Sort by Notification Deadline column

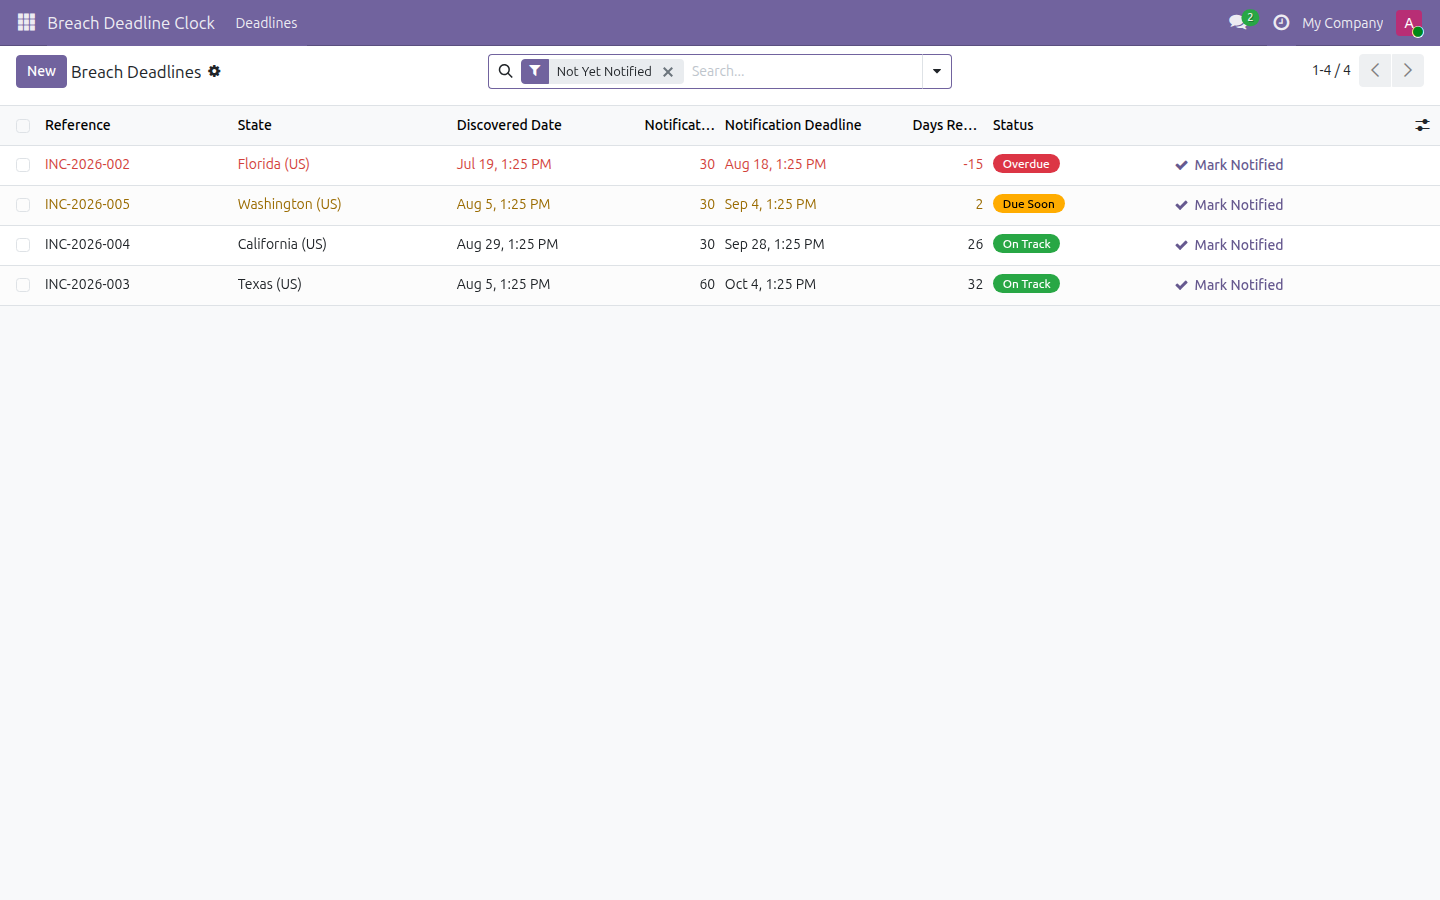click(x=793, y=125)
